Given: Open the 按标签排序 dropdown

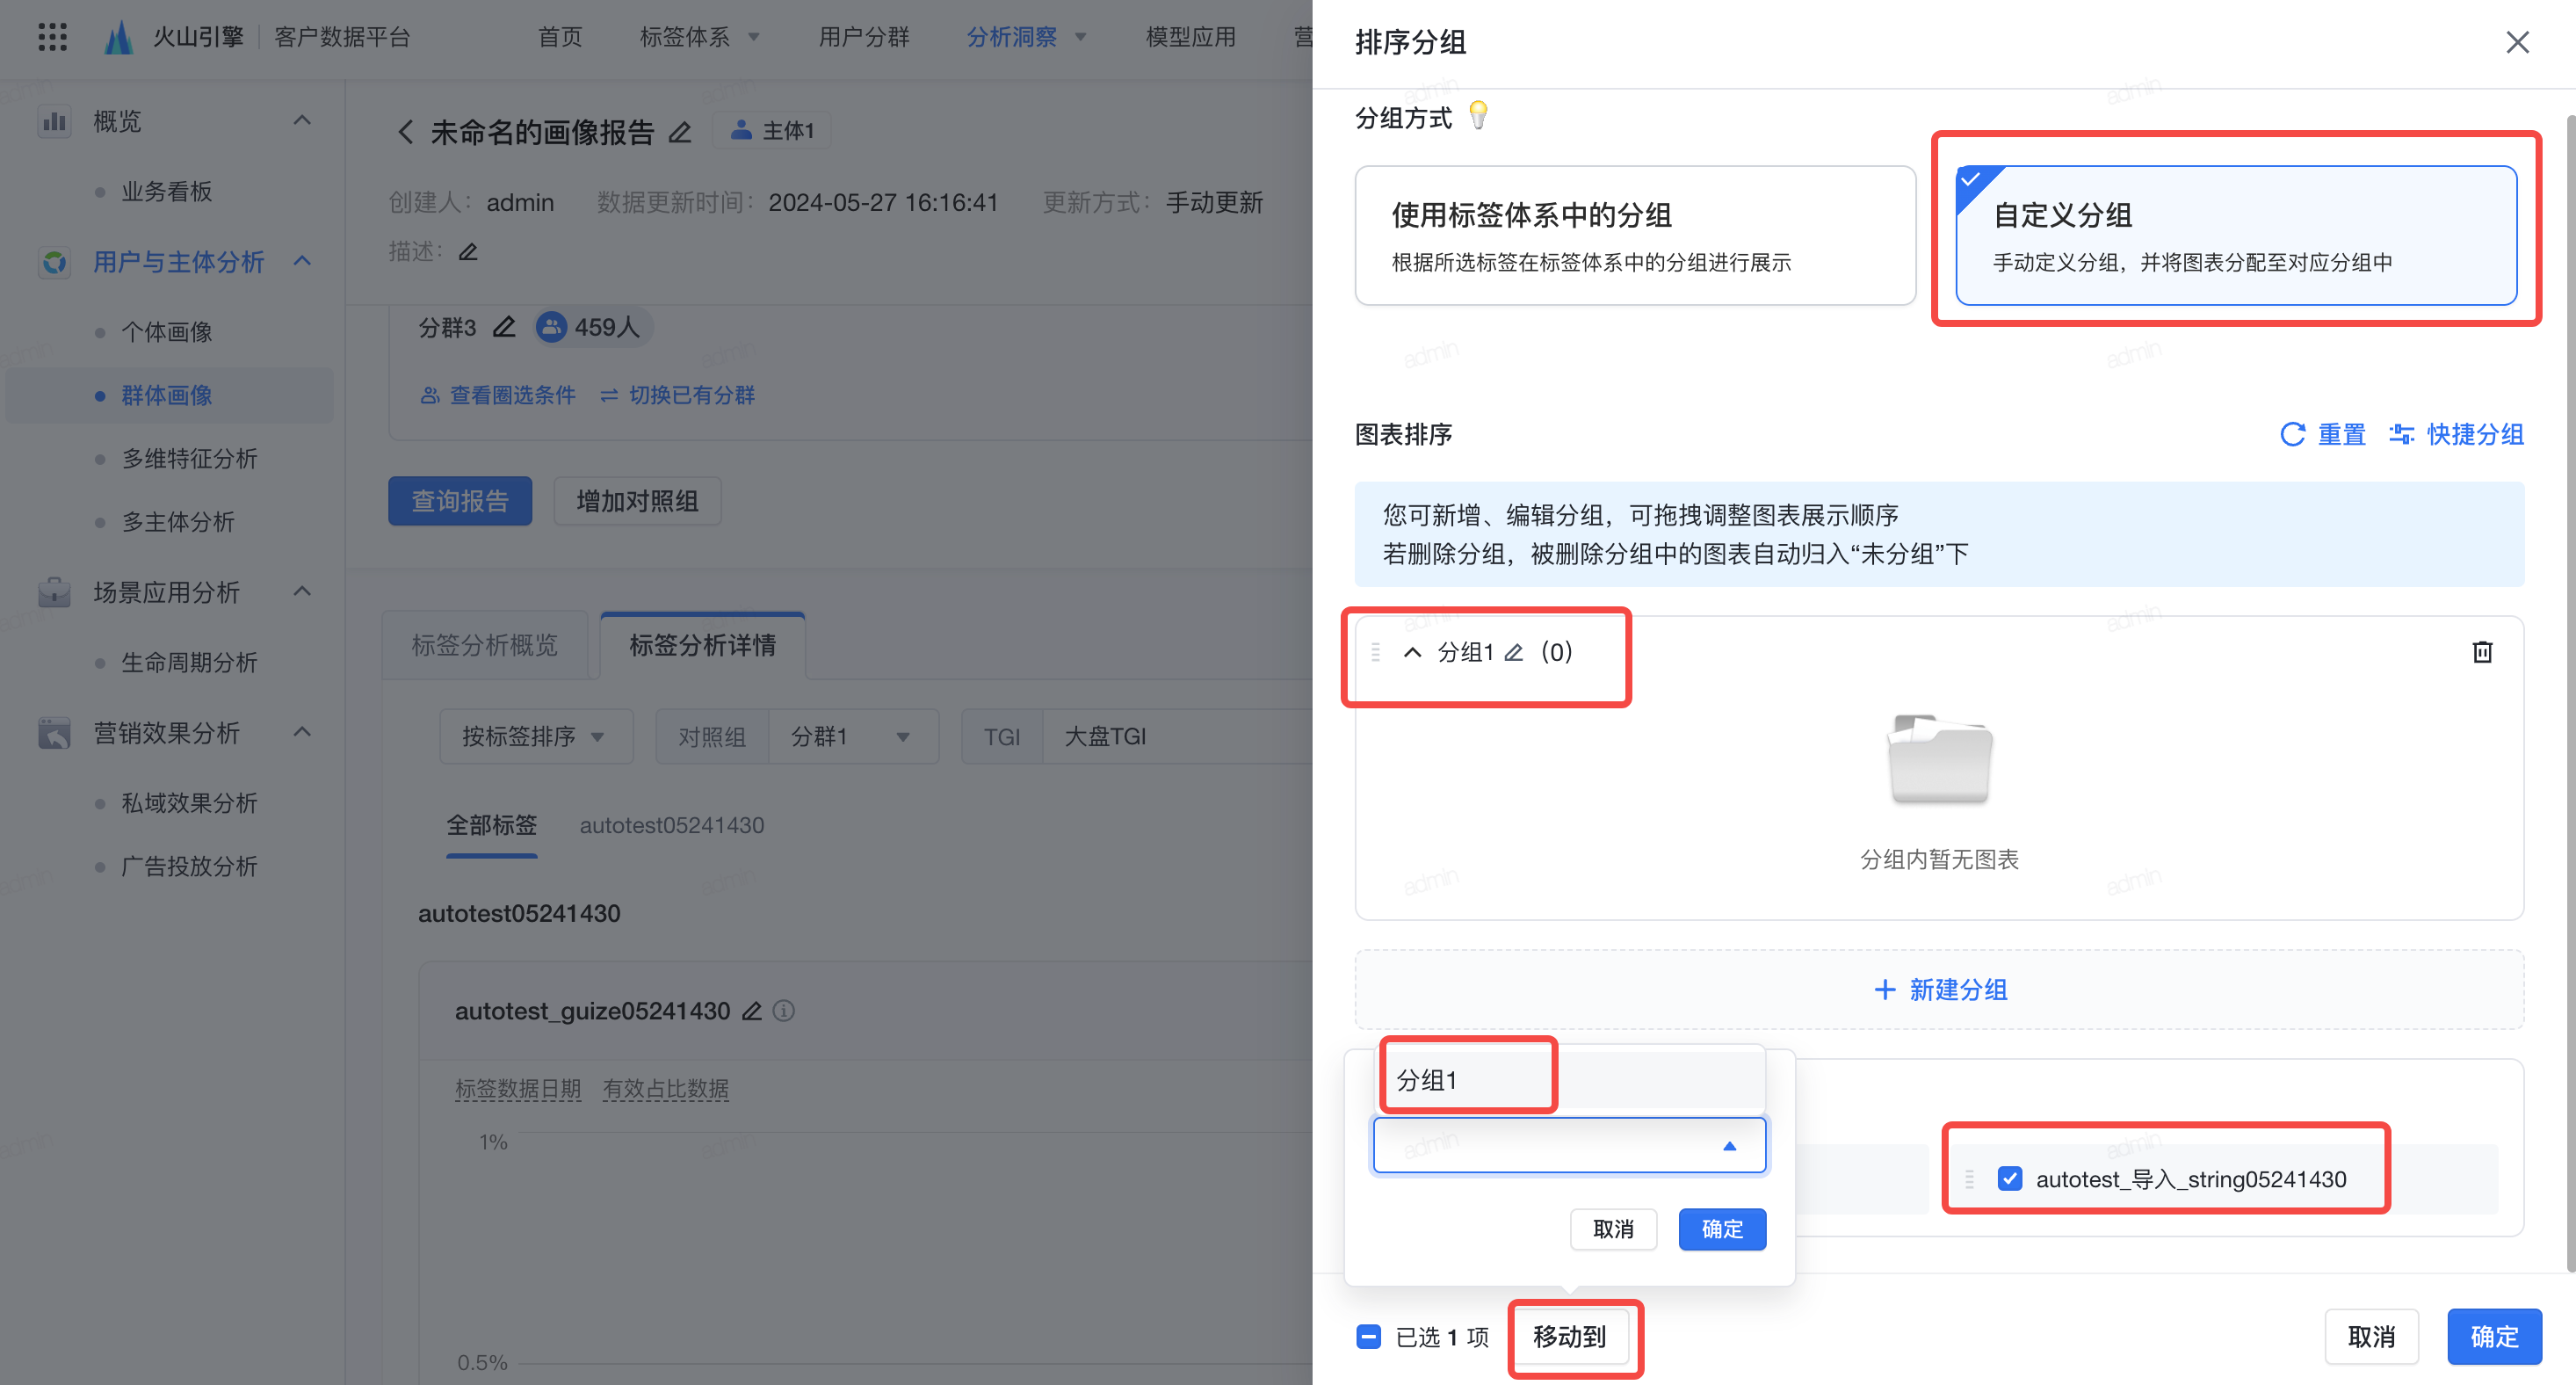Looking at the screenshot, I should (x=536, y=737).
